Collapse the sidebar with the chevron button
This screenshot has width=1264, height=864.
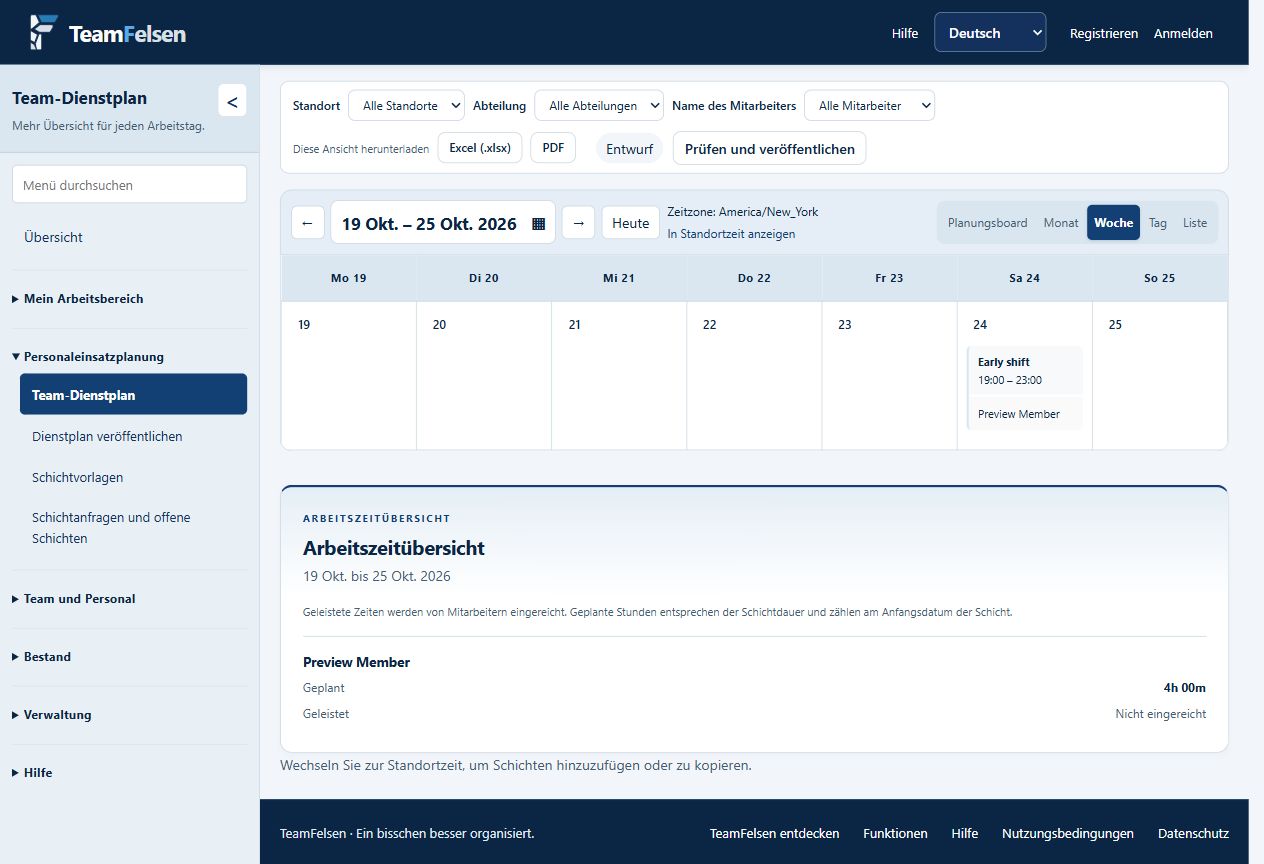click(232, 100)
